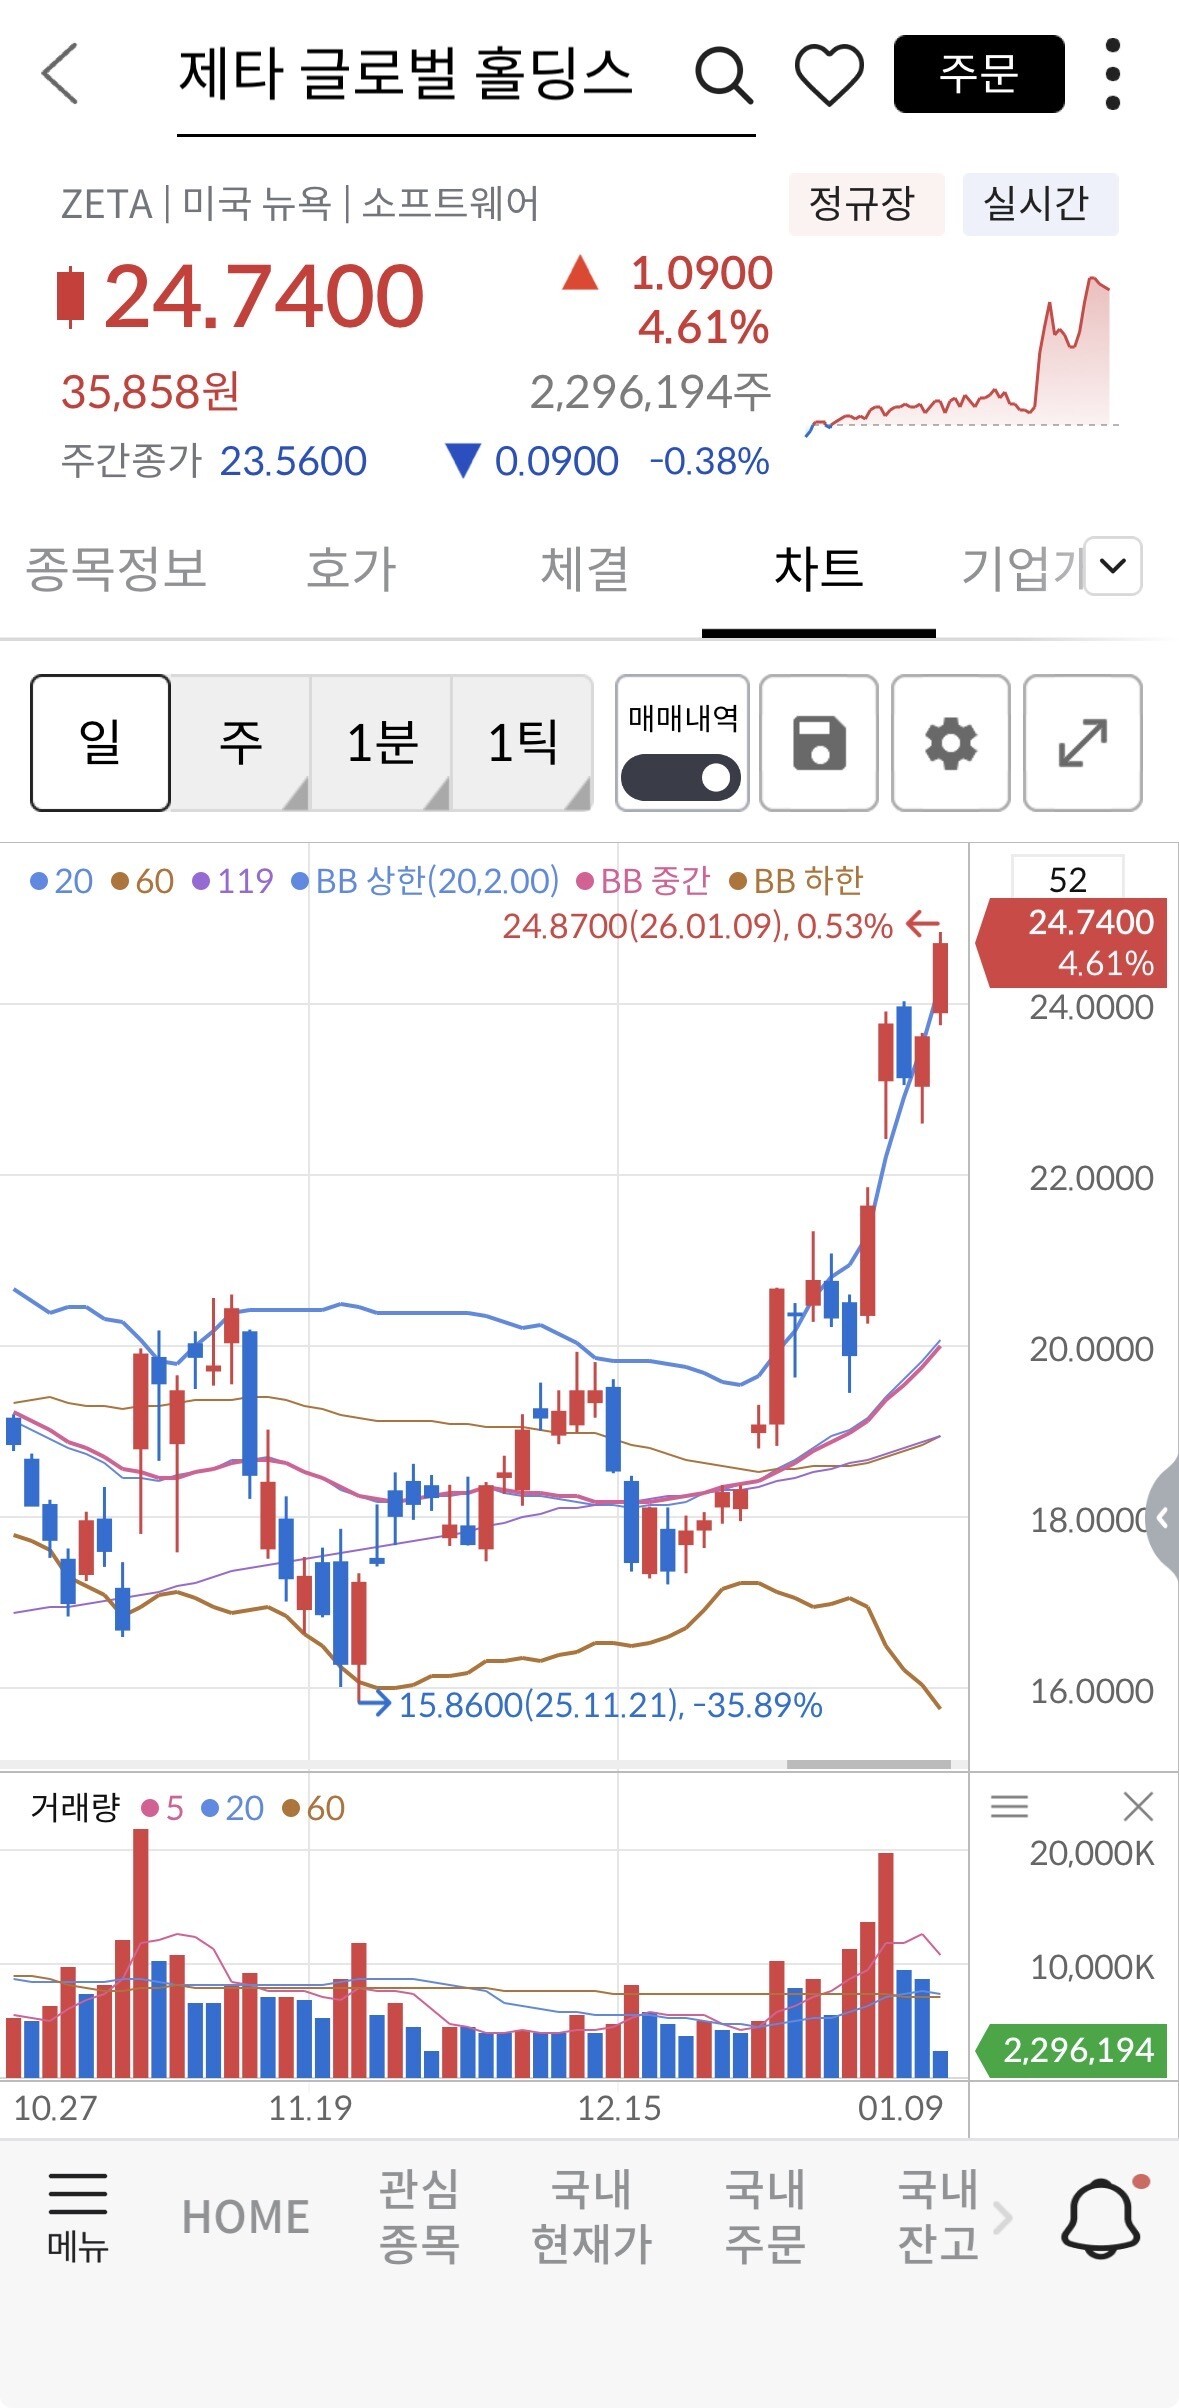The image size is (1179, 2408).
Task: Tap the 정규장 session badge
Action: (x=866, y=204)
